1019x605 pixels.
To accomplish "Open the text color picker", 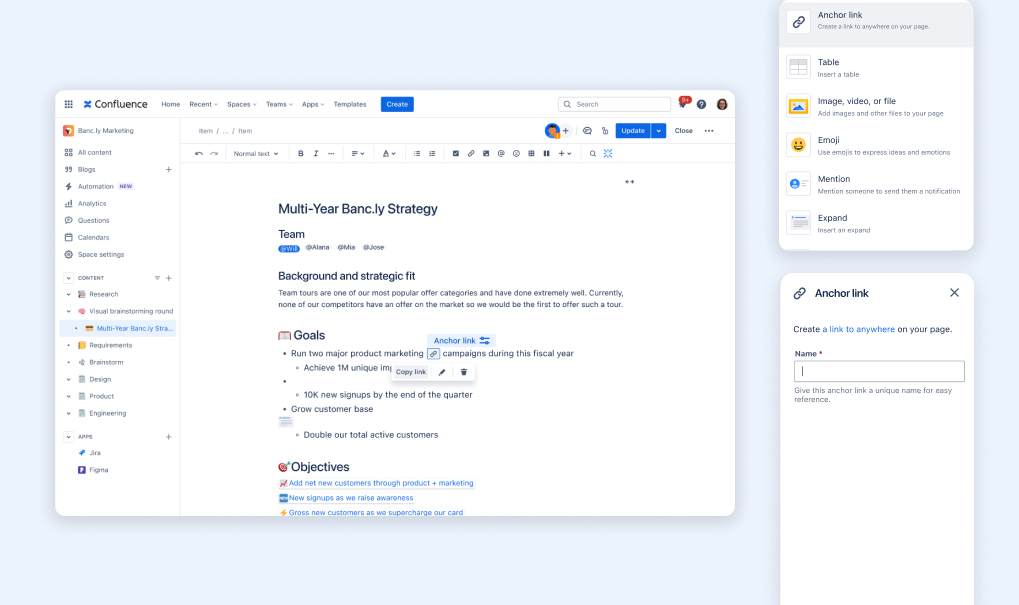I will coord(388,153).
